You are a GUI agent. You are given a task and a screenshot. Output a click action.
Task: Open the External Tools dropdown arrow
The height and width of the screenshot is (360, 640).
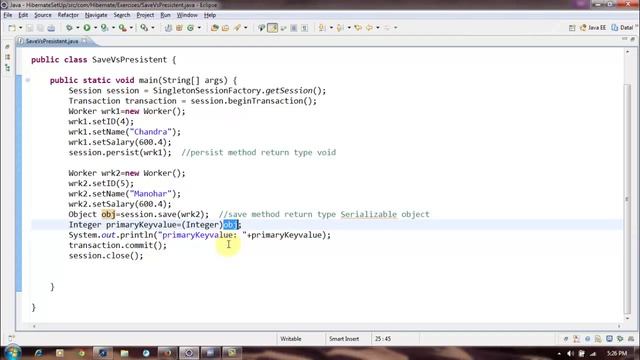[x=131, y=28]
